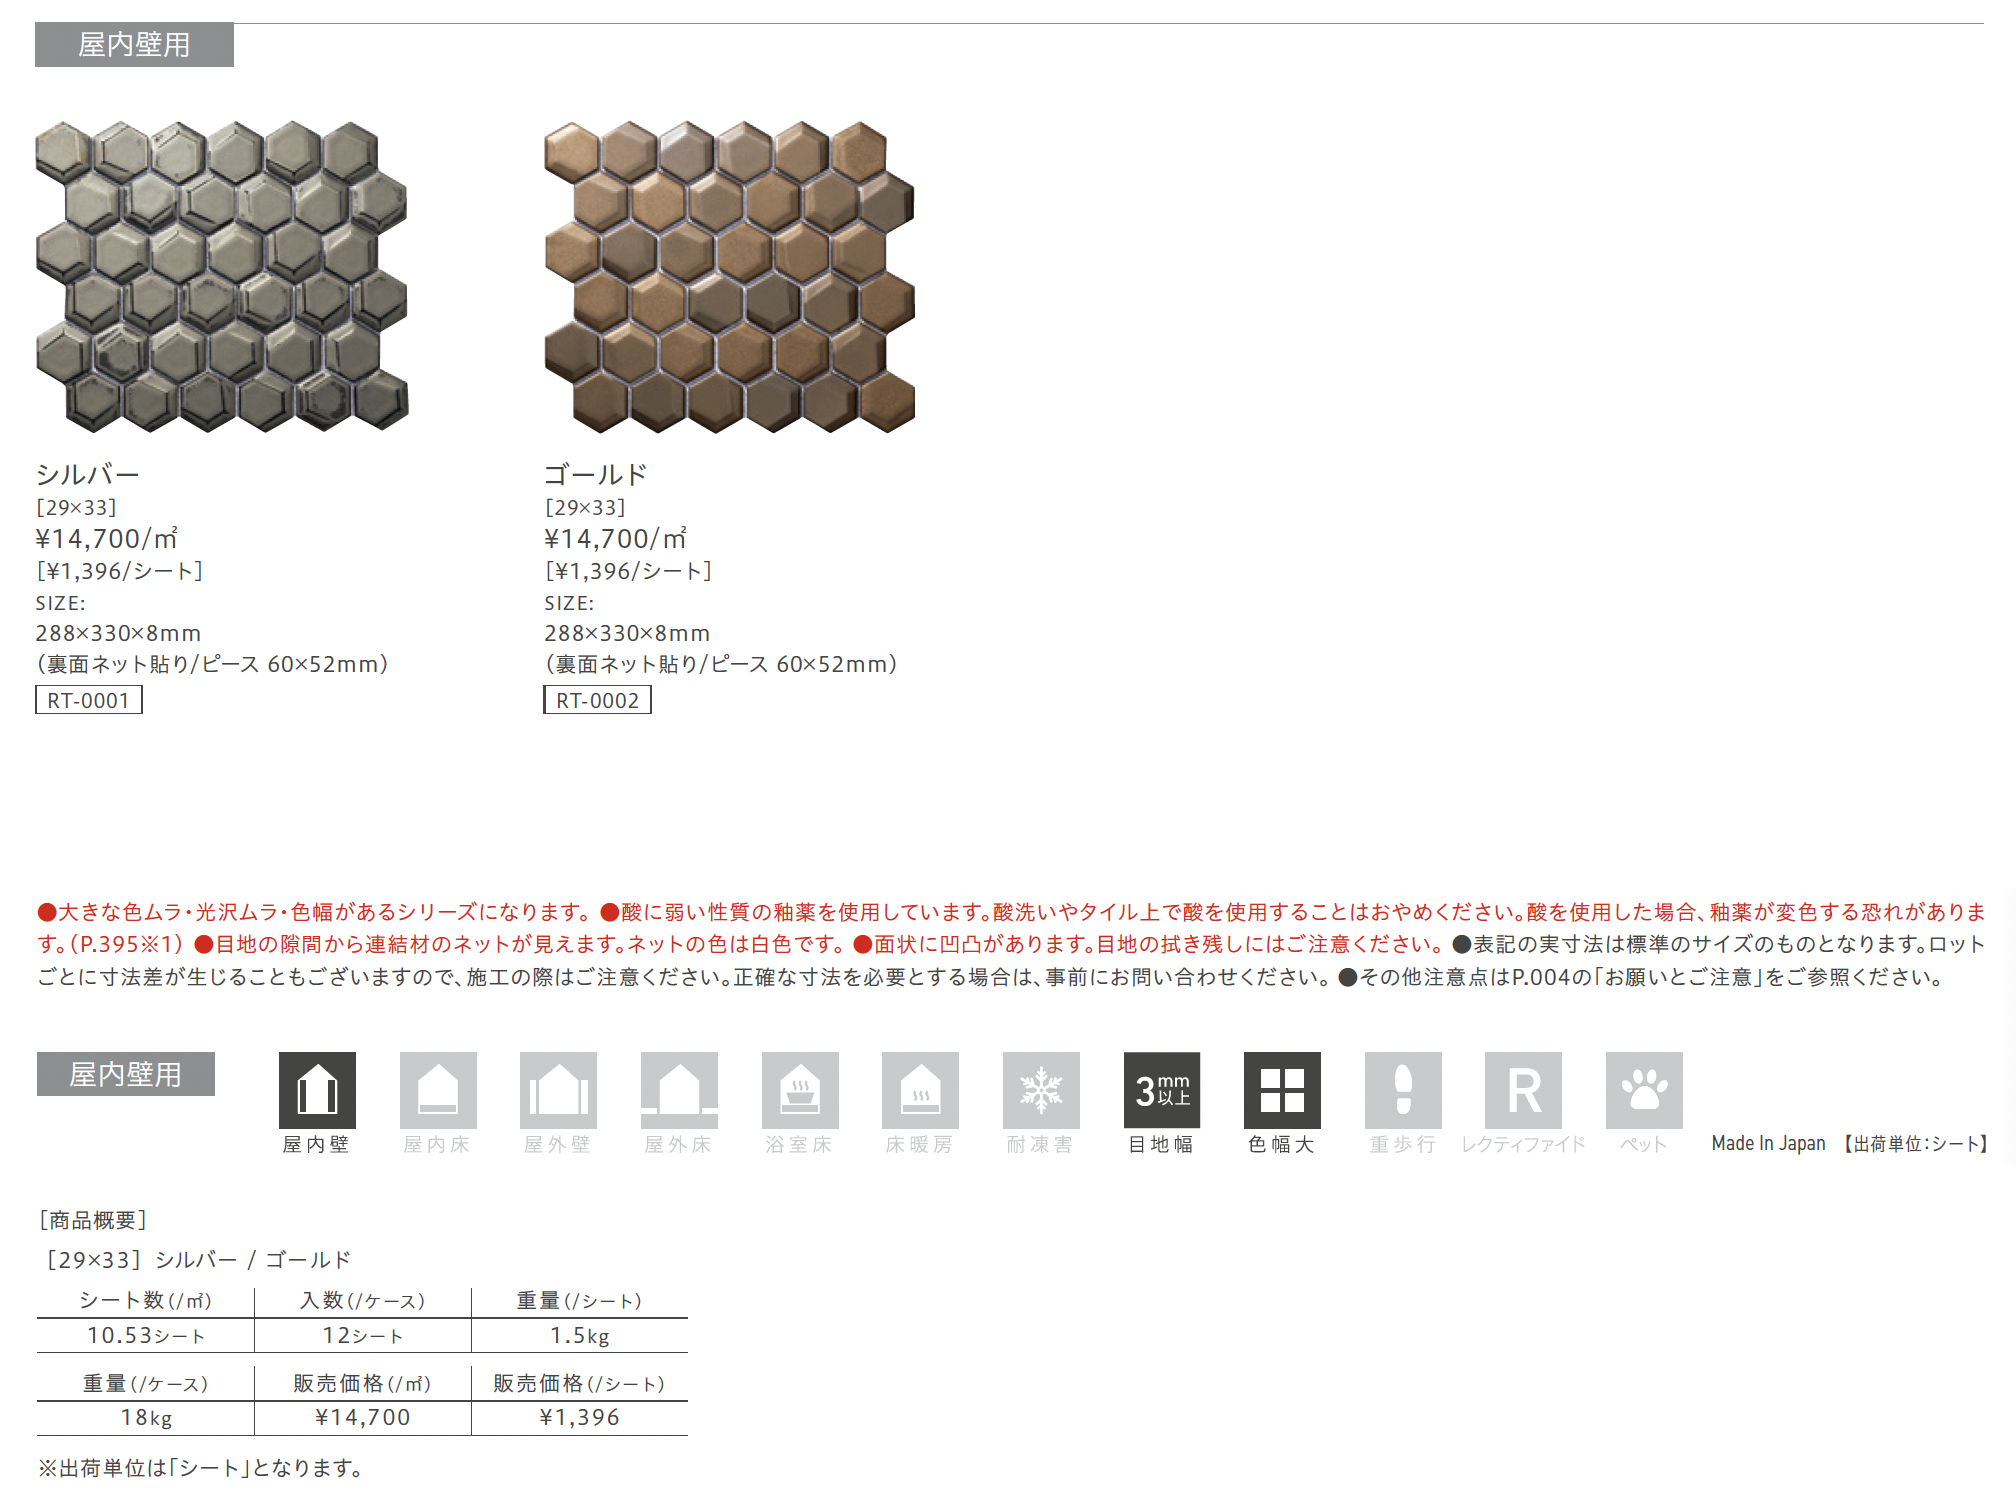Click the 屋外壁 outdoor wall icon
The width and height of the screenshot is (2016, 1509).
[558, 1090]
